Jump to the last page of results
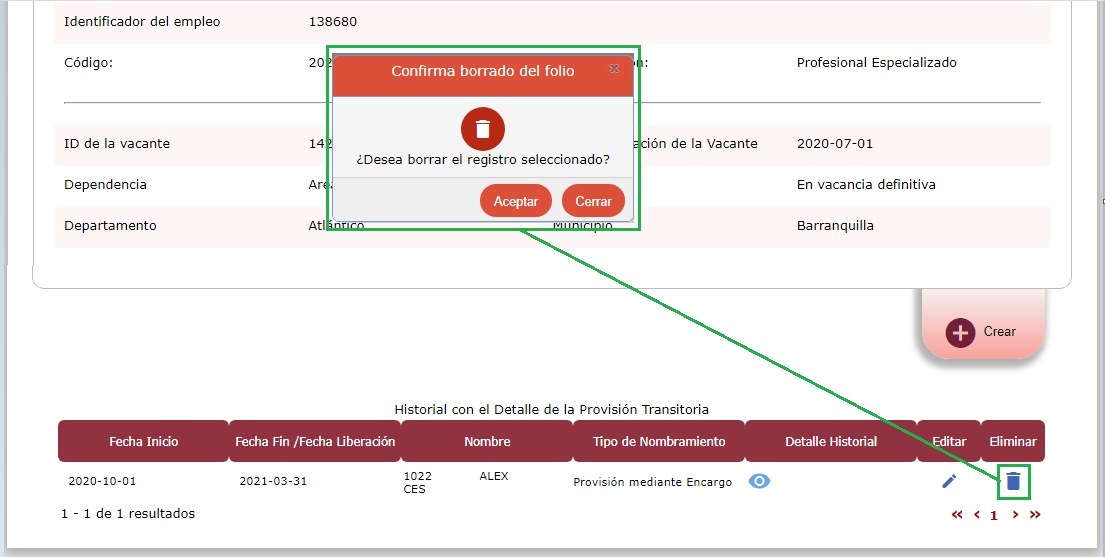This screenshot has height=557, width=1105. 1035,515
